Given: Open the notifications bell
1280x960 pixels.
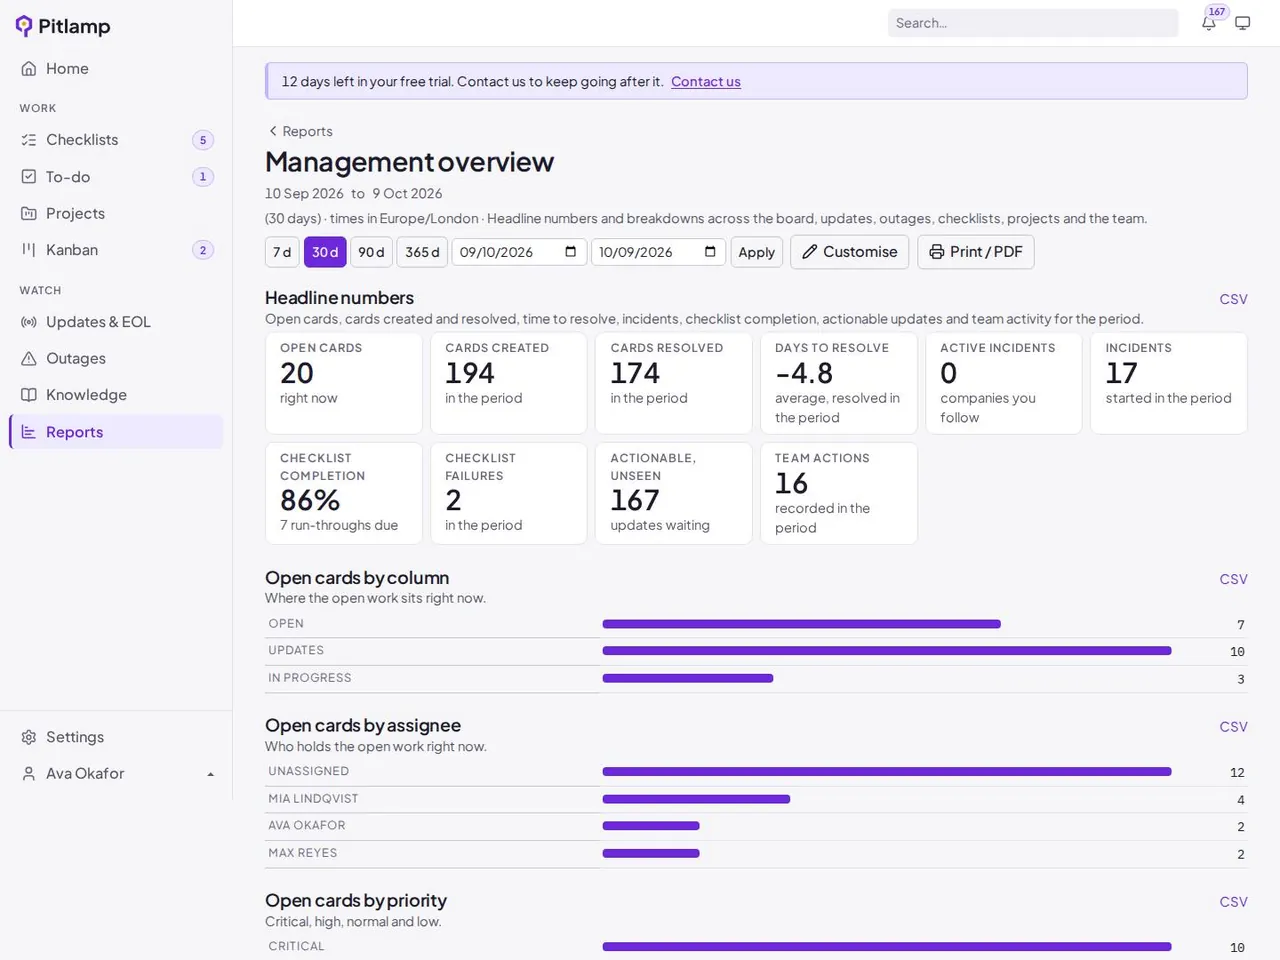Looking at the screenshot, I should pos(1209,23).
